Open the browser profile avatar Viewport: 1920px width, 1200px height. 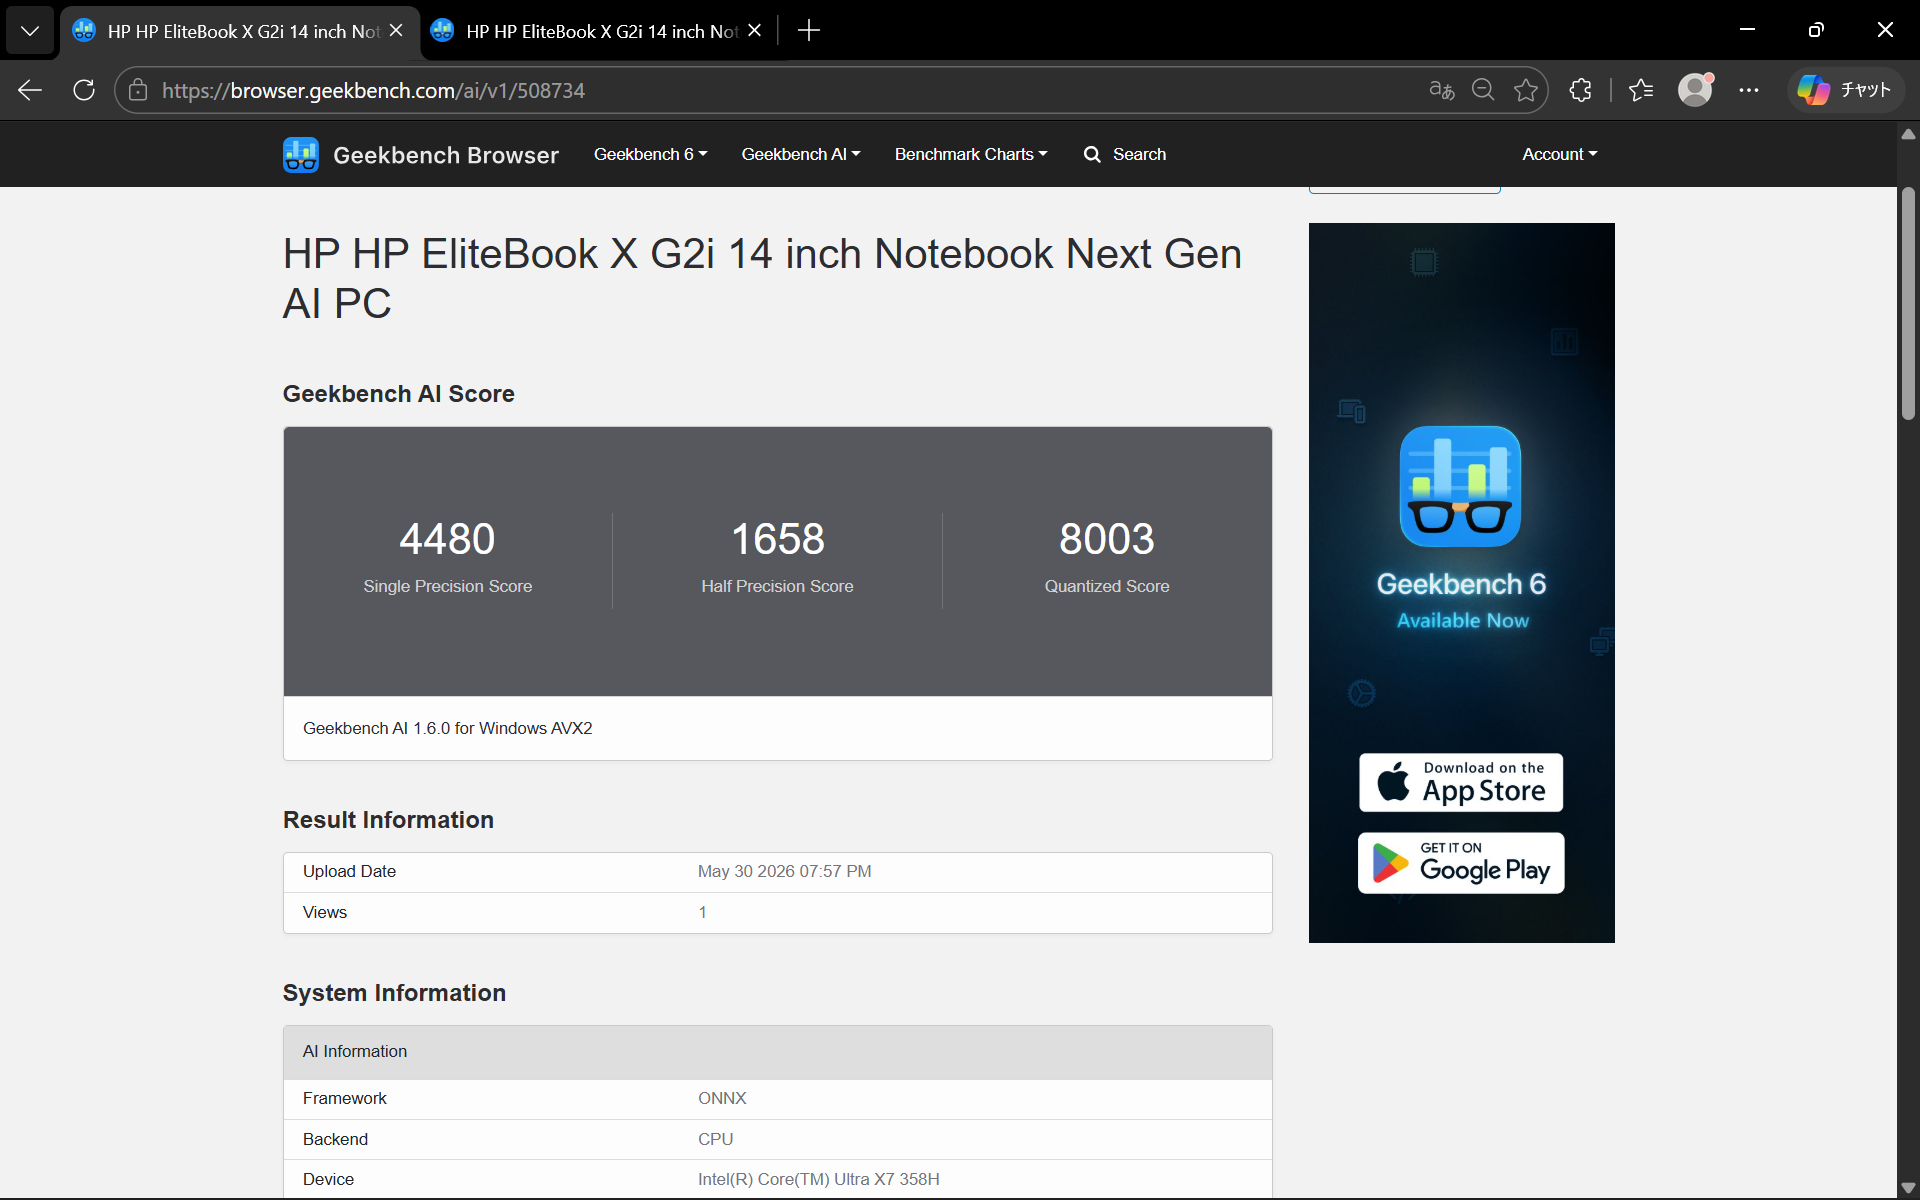coord(1695,90)
